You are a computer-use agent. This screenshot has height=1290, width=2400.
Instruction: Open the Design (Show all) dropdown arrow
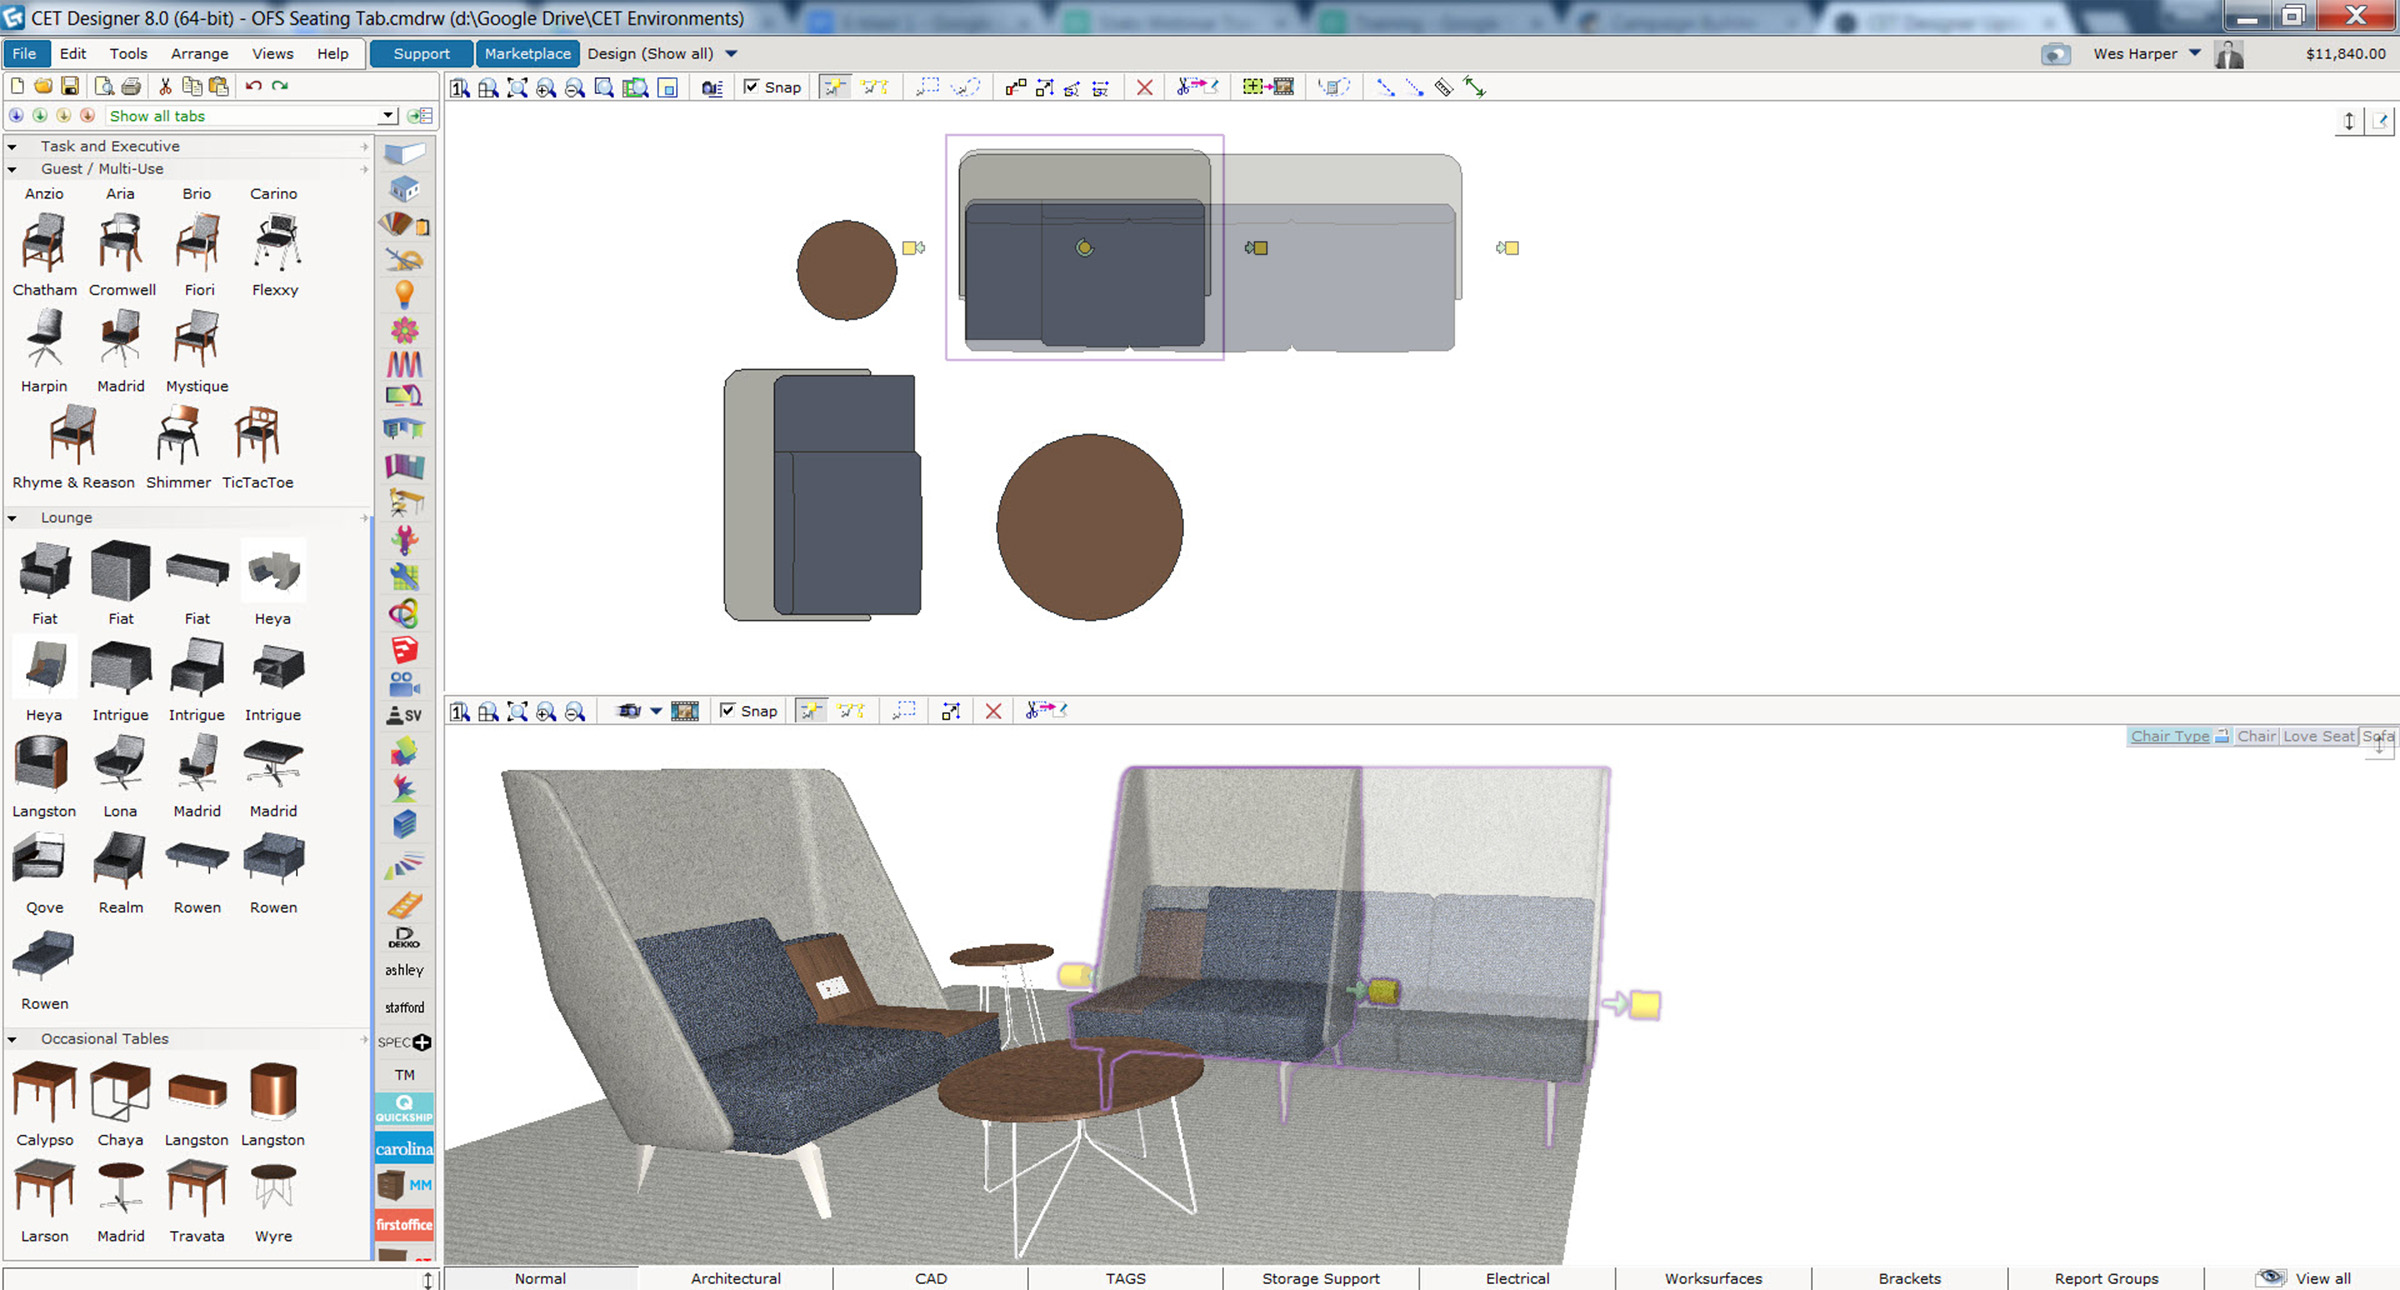pos(731,54)
